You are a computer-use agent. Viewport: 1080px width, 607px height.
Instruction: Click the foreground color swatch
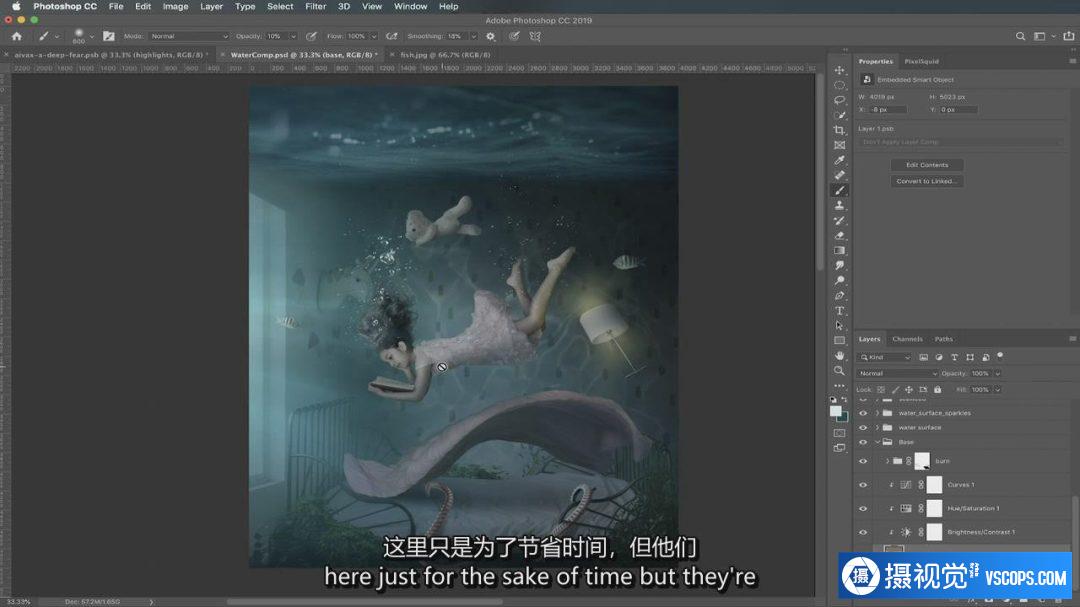click(x=835, y=411)
